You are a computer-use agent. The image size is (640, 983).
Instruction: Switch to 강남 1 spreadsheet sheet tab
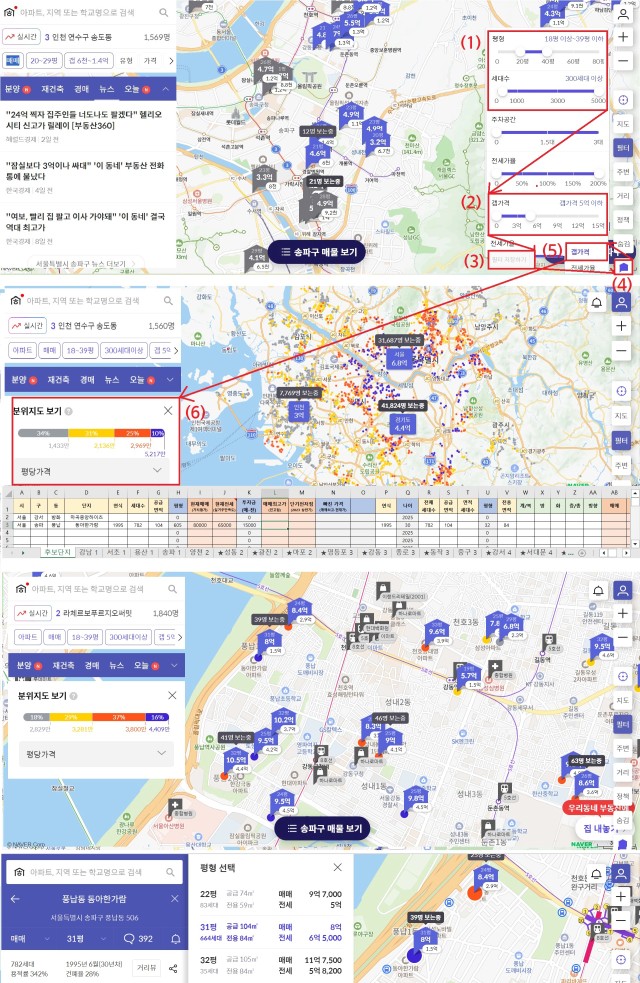point(88,552)
